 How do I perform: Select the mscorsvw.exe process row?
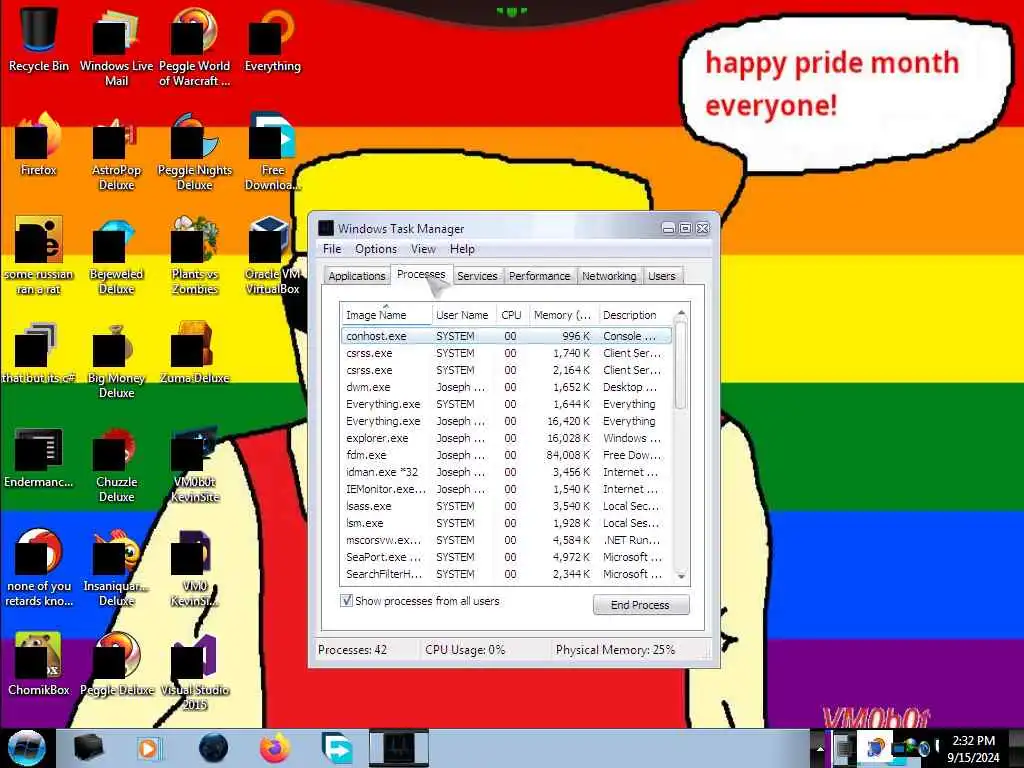coord(506,539)
